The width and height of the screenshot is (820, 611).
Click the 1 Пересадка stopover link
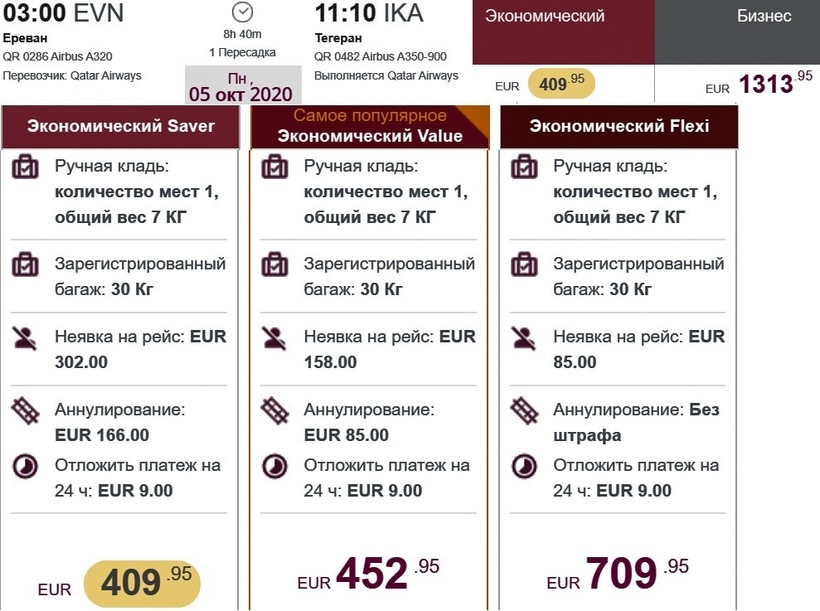[242, 51]
